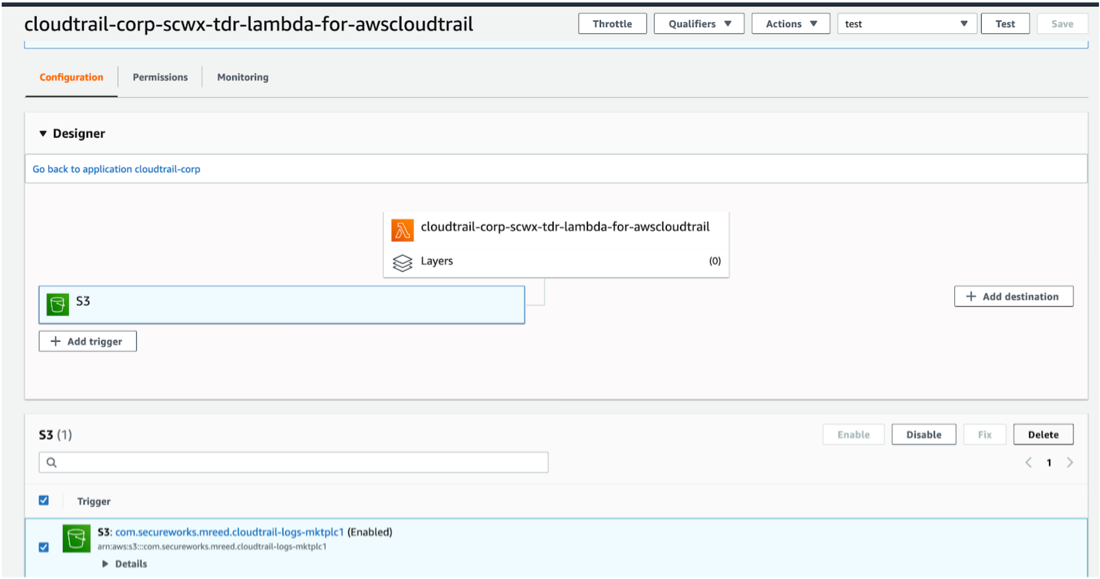1100x579 pixels.
Task: Click the (Enabled) status text
Action: pyautogui.click(x=370, y=532)
